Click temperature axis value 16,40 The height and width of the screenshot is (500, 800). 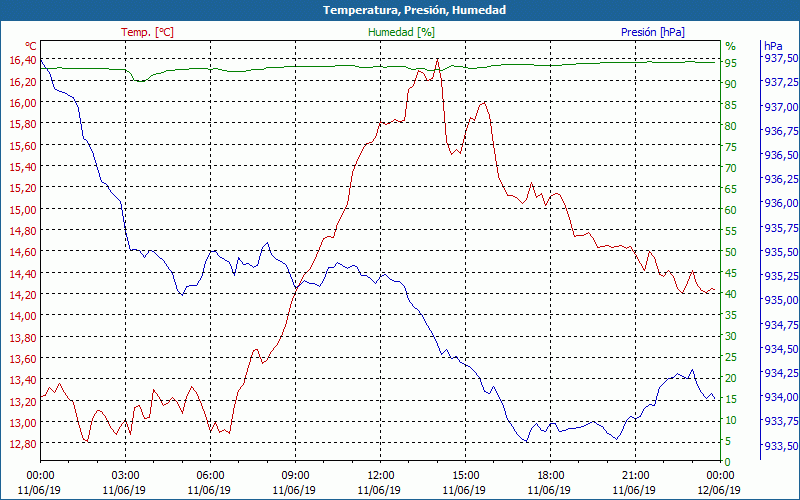click(x=23, y=60)
